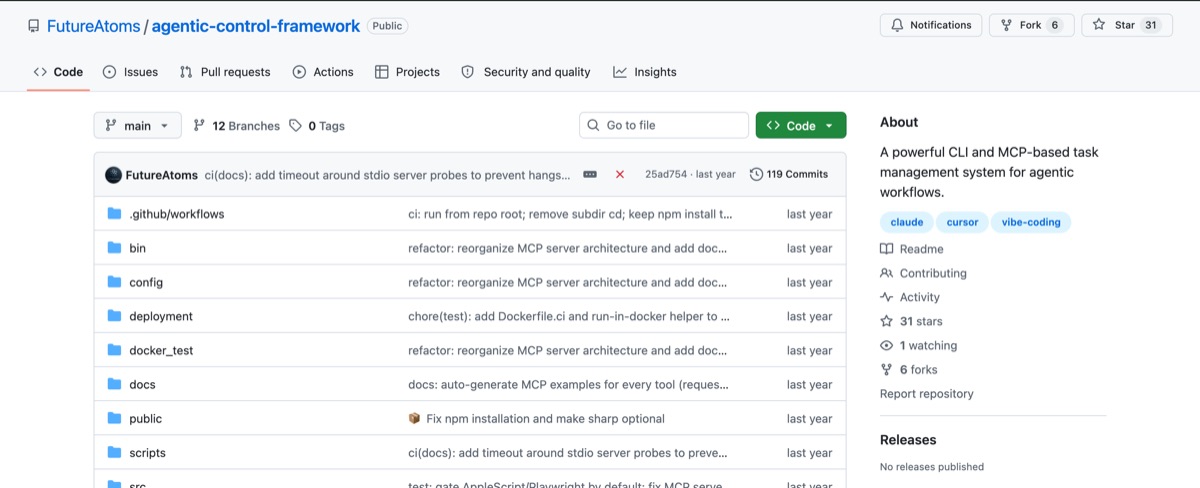Image resolution: width=1200 pixels, height=488 pixels.
Task: Star the repository with the Star button
Action: coord(1127,25)
